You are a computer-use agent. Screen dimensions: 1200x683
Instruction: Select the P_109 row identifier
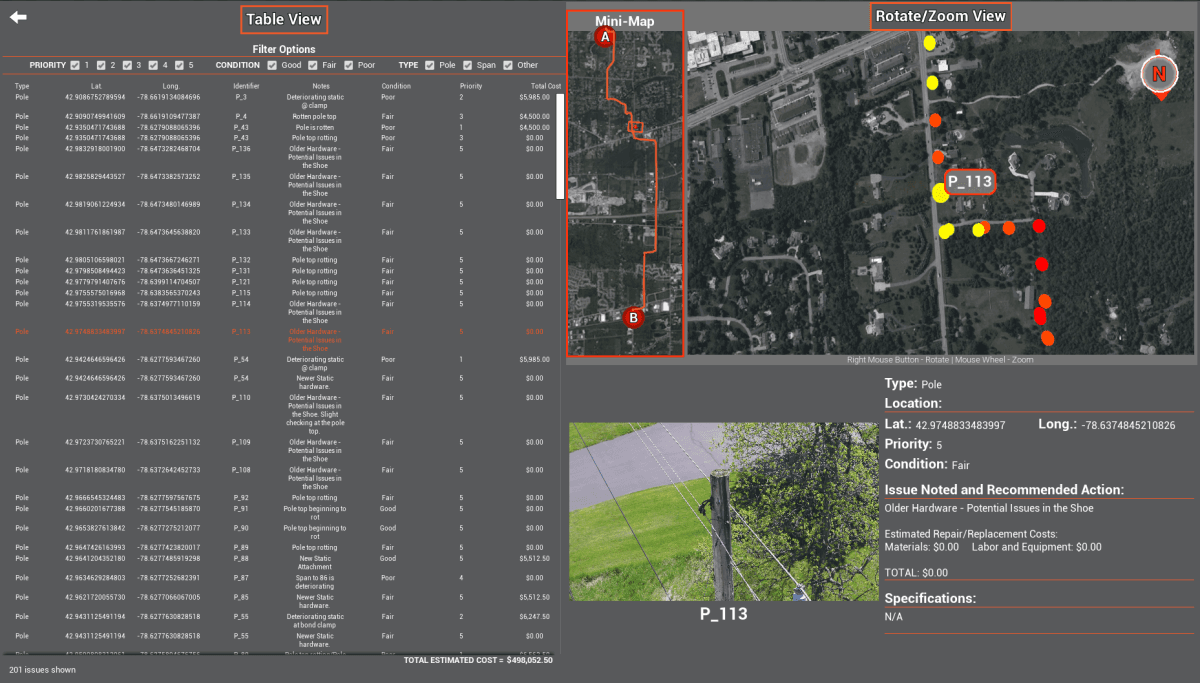point(241,442)
